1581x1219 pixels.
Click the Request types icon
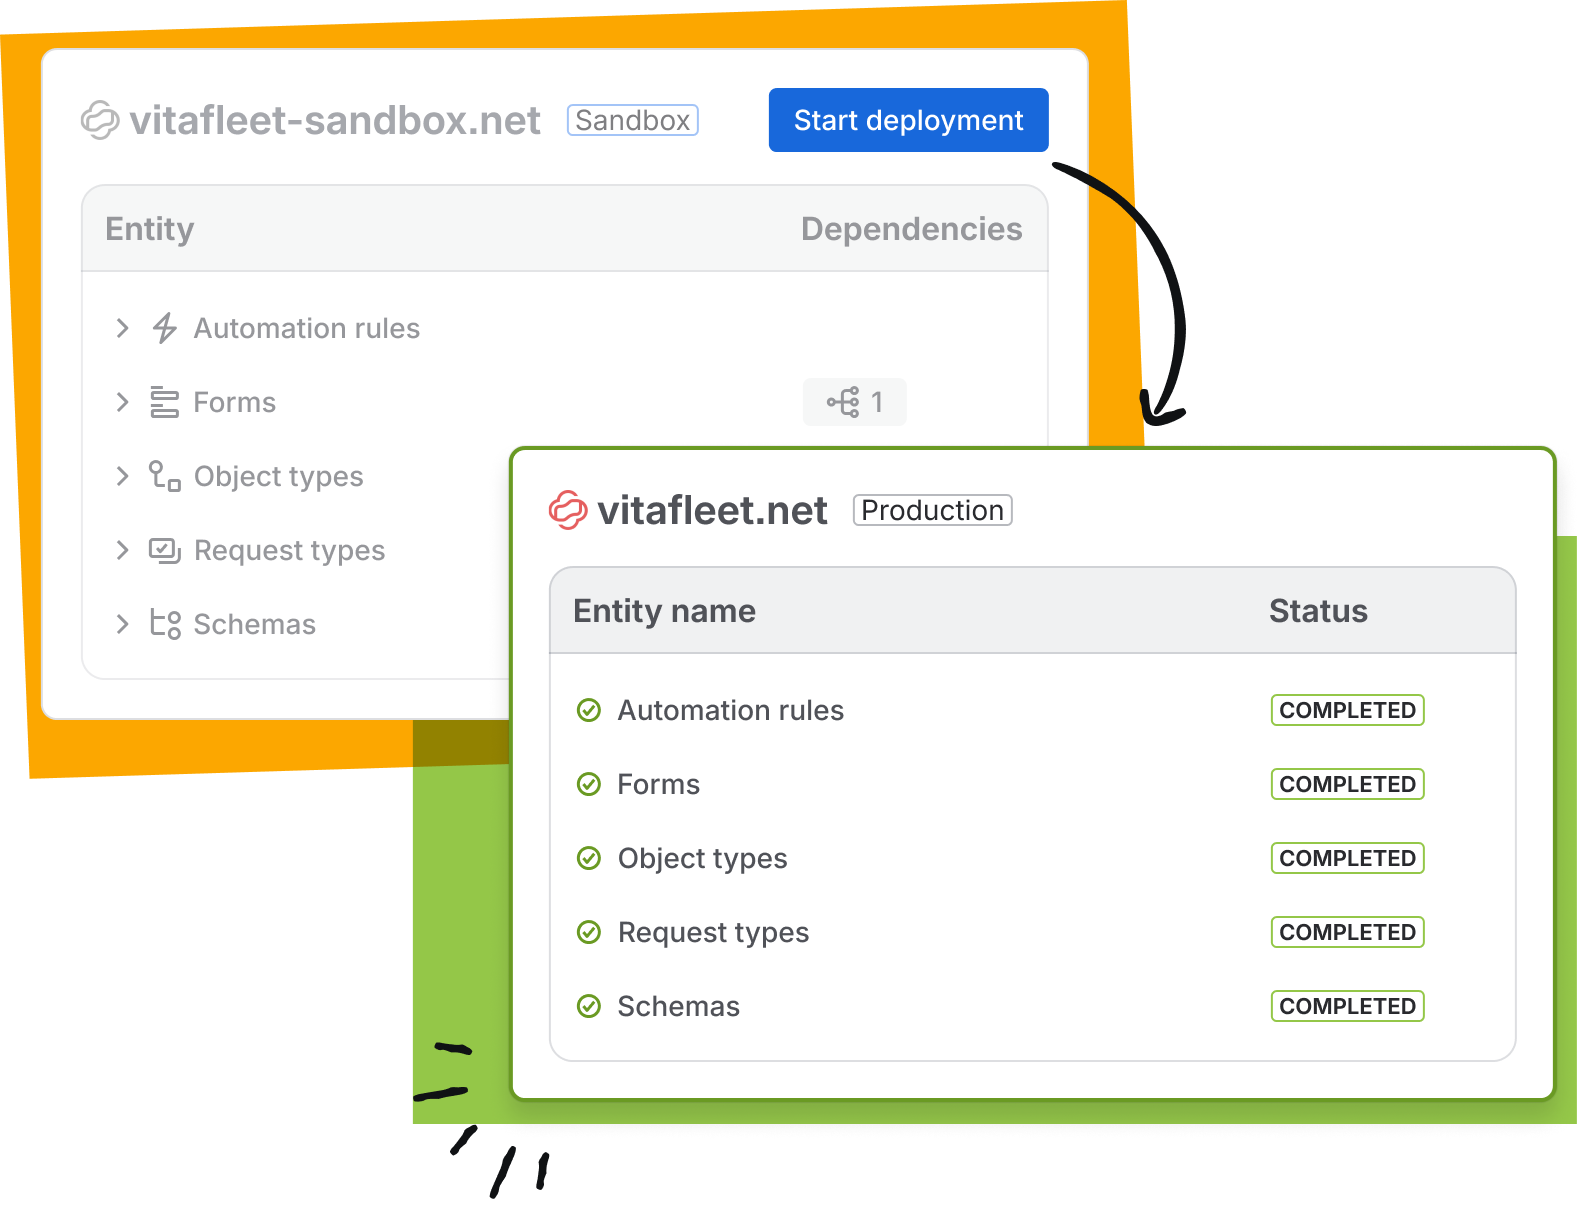(165, 550)
